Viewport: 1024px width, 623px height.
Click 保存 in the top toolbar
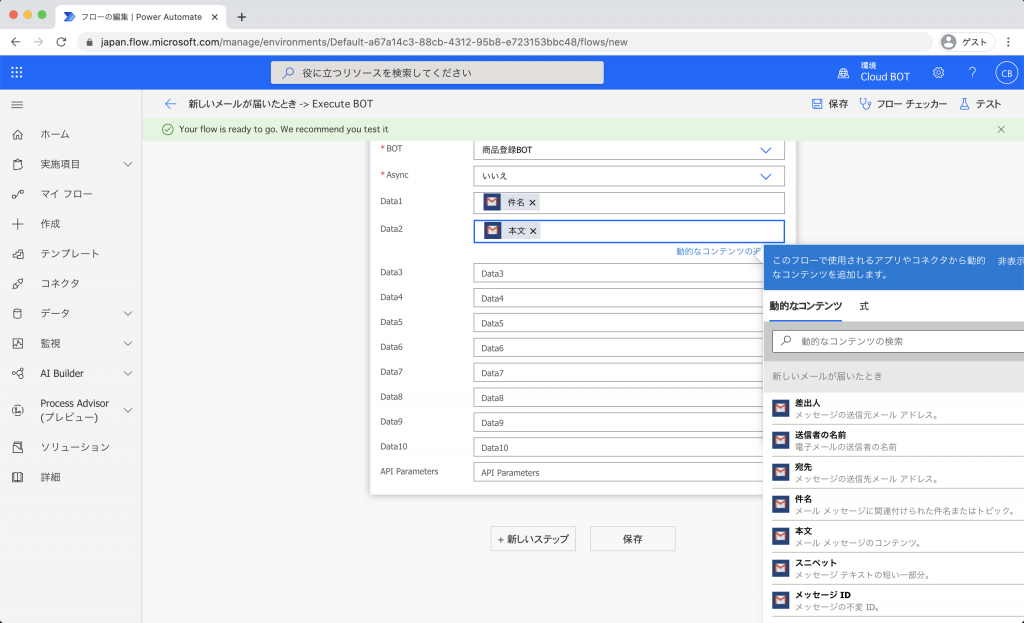pyautogui.click(x=829, y=104)
